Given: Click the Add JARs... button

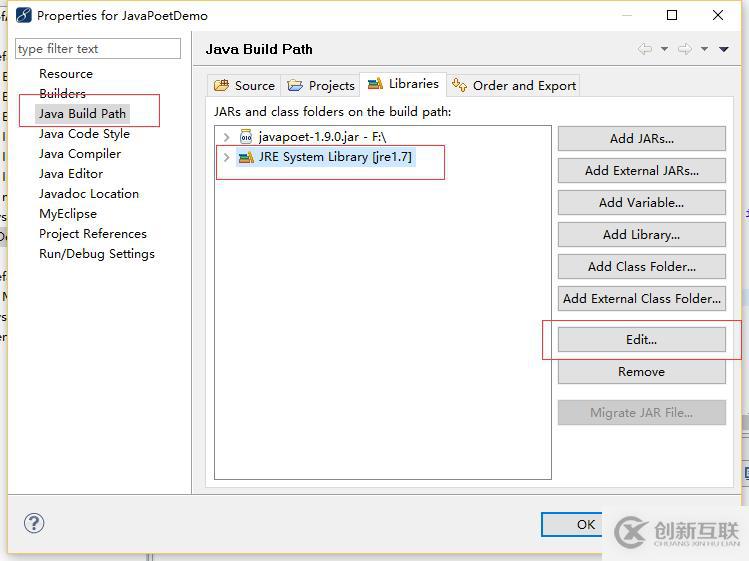Looking at the screenshot, I should coord(642,139).
